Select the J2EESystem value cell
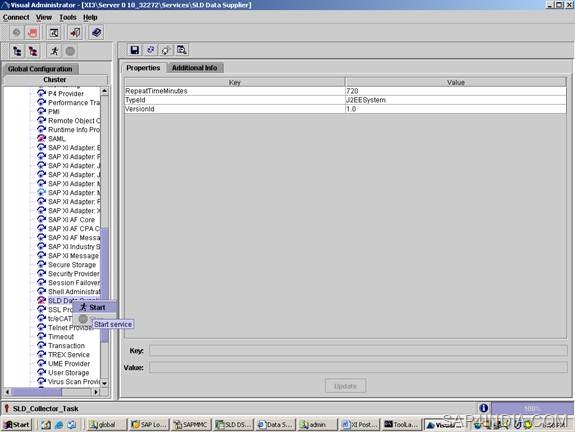575x432 pixels. (x=456, y=100)
